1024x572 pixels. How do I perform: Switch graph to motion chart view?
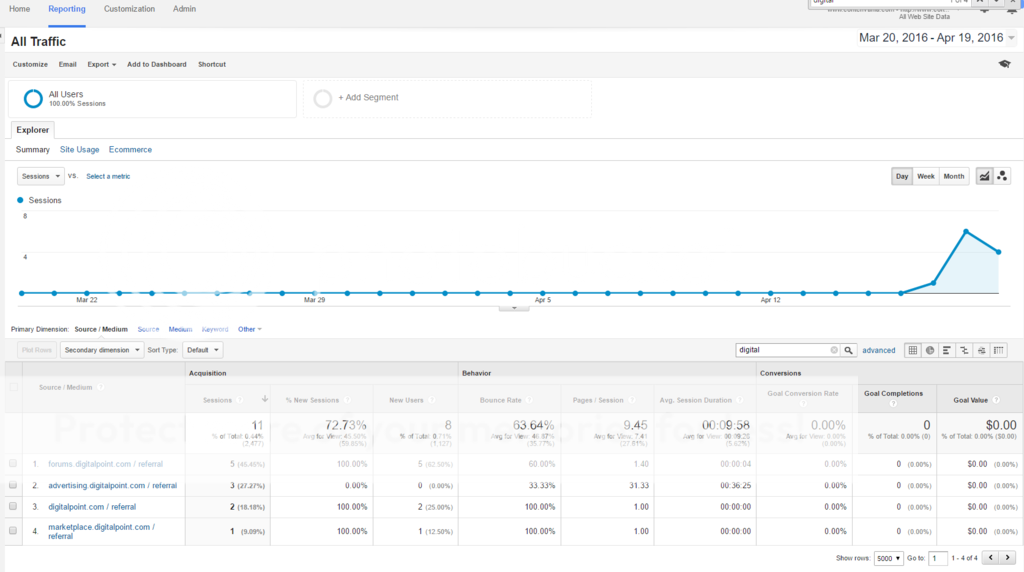1002,176
